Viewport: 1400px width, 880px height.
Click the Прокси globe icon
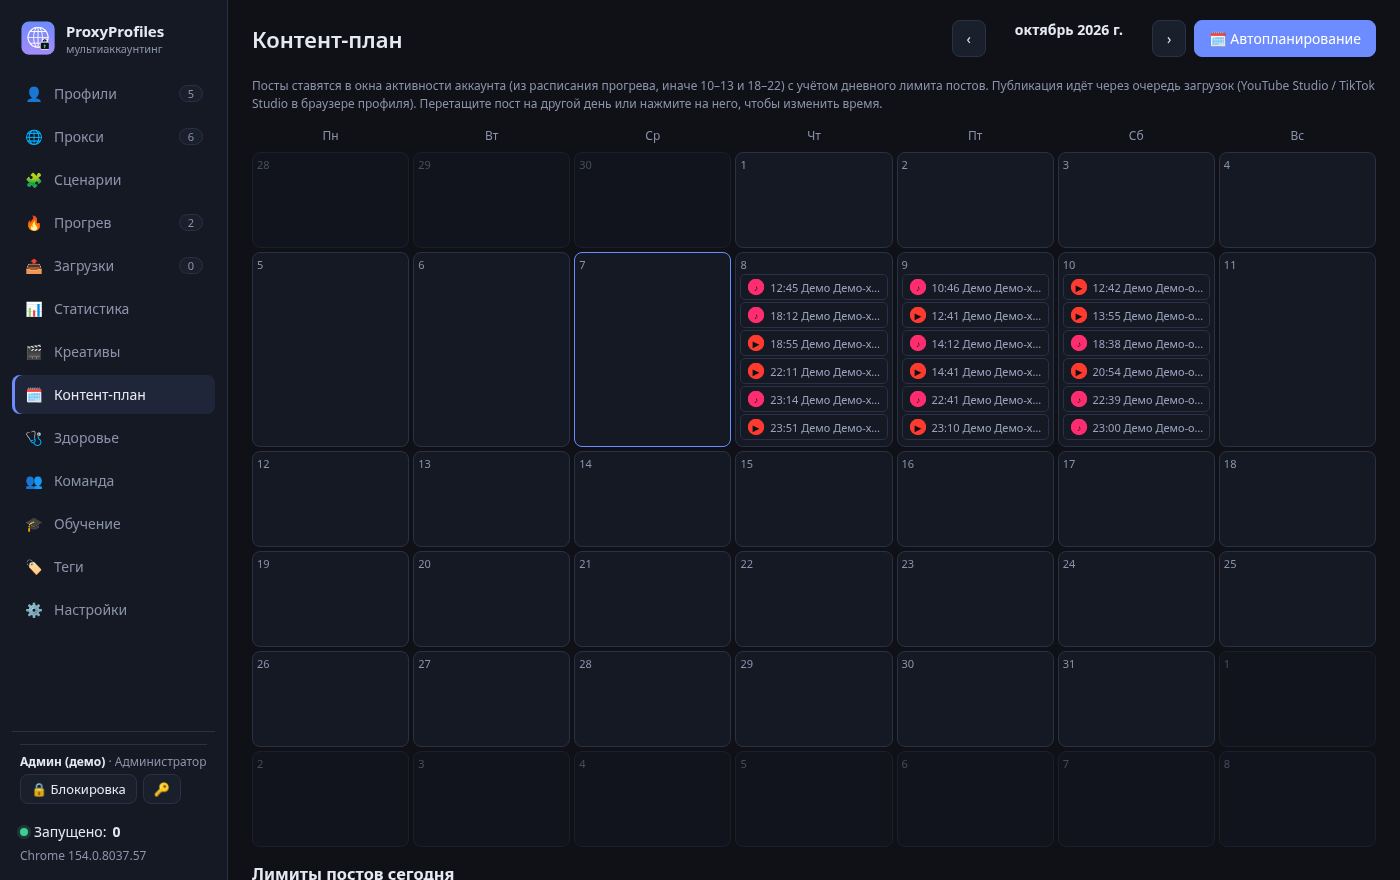(x=34, y=137)
